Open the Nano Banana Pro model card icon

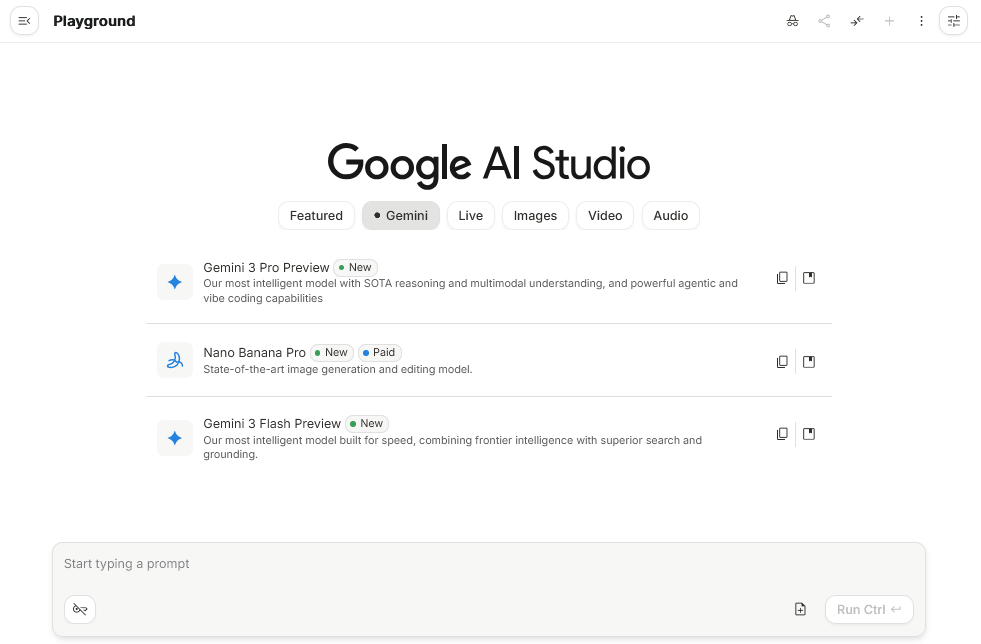pyautogui.click(x=809, y=361)
